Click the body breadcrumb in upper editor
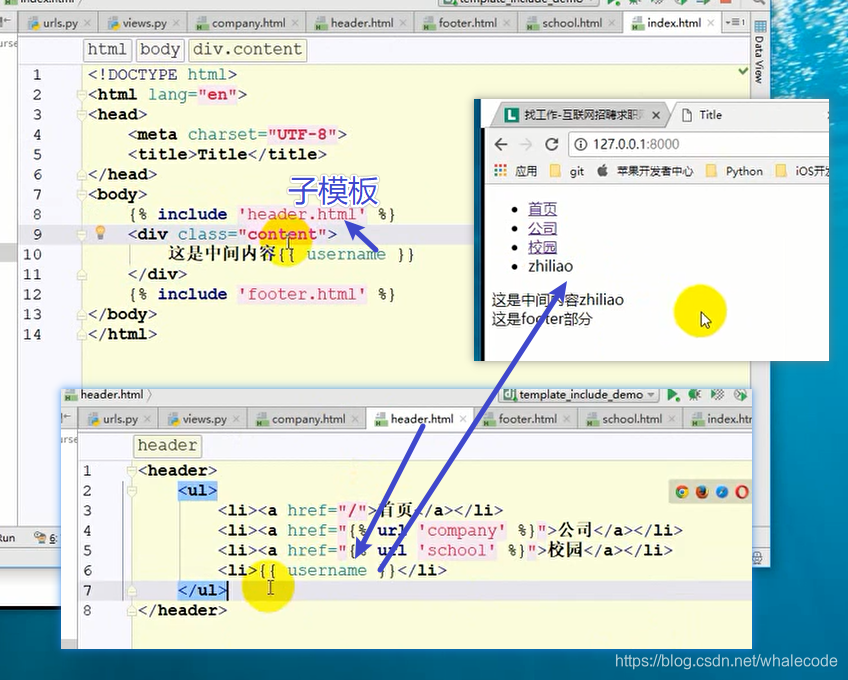 160,49
